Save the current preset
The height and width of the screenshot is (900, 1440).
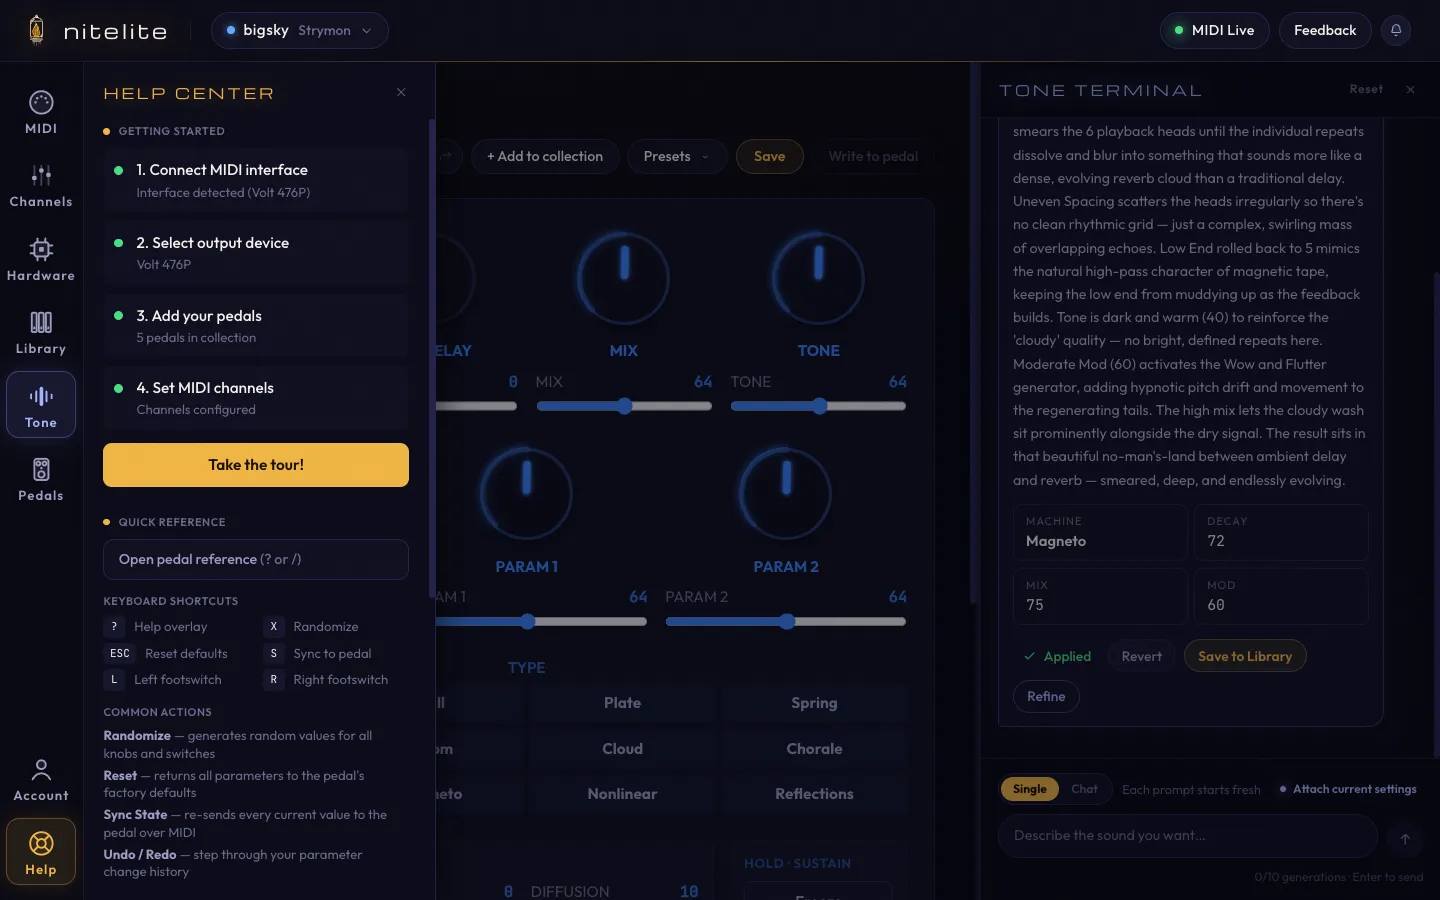[769, 156]
